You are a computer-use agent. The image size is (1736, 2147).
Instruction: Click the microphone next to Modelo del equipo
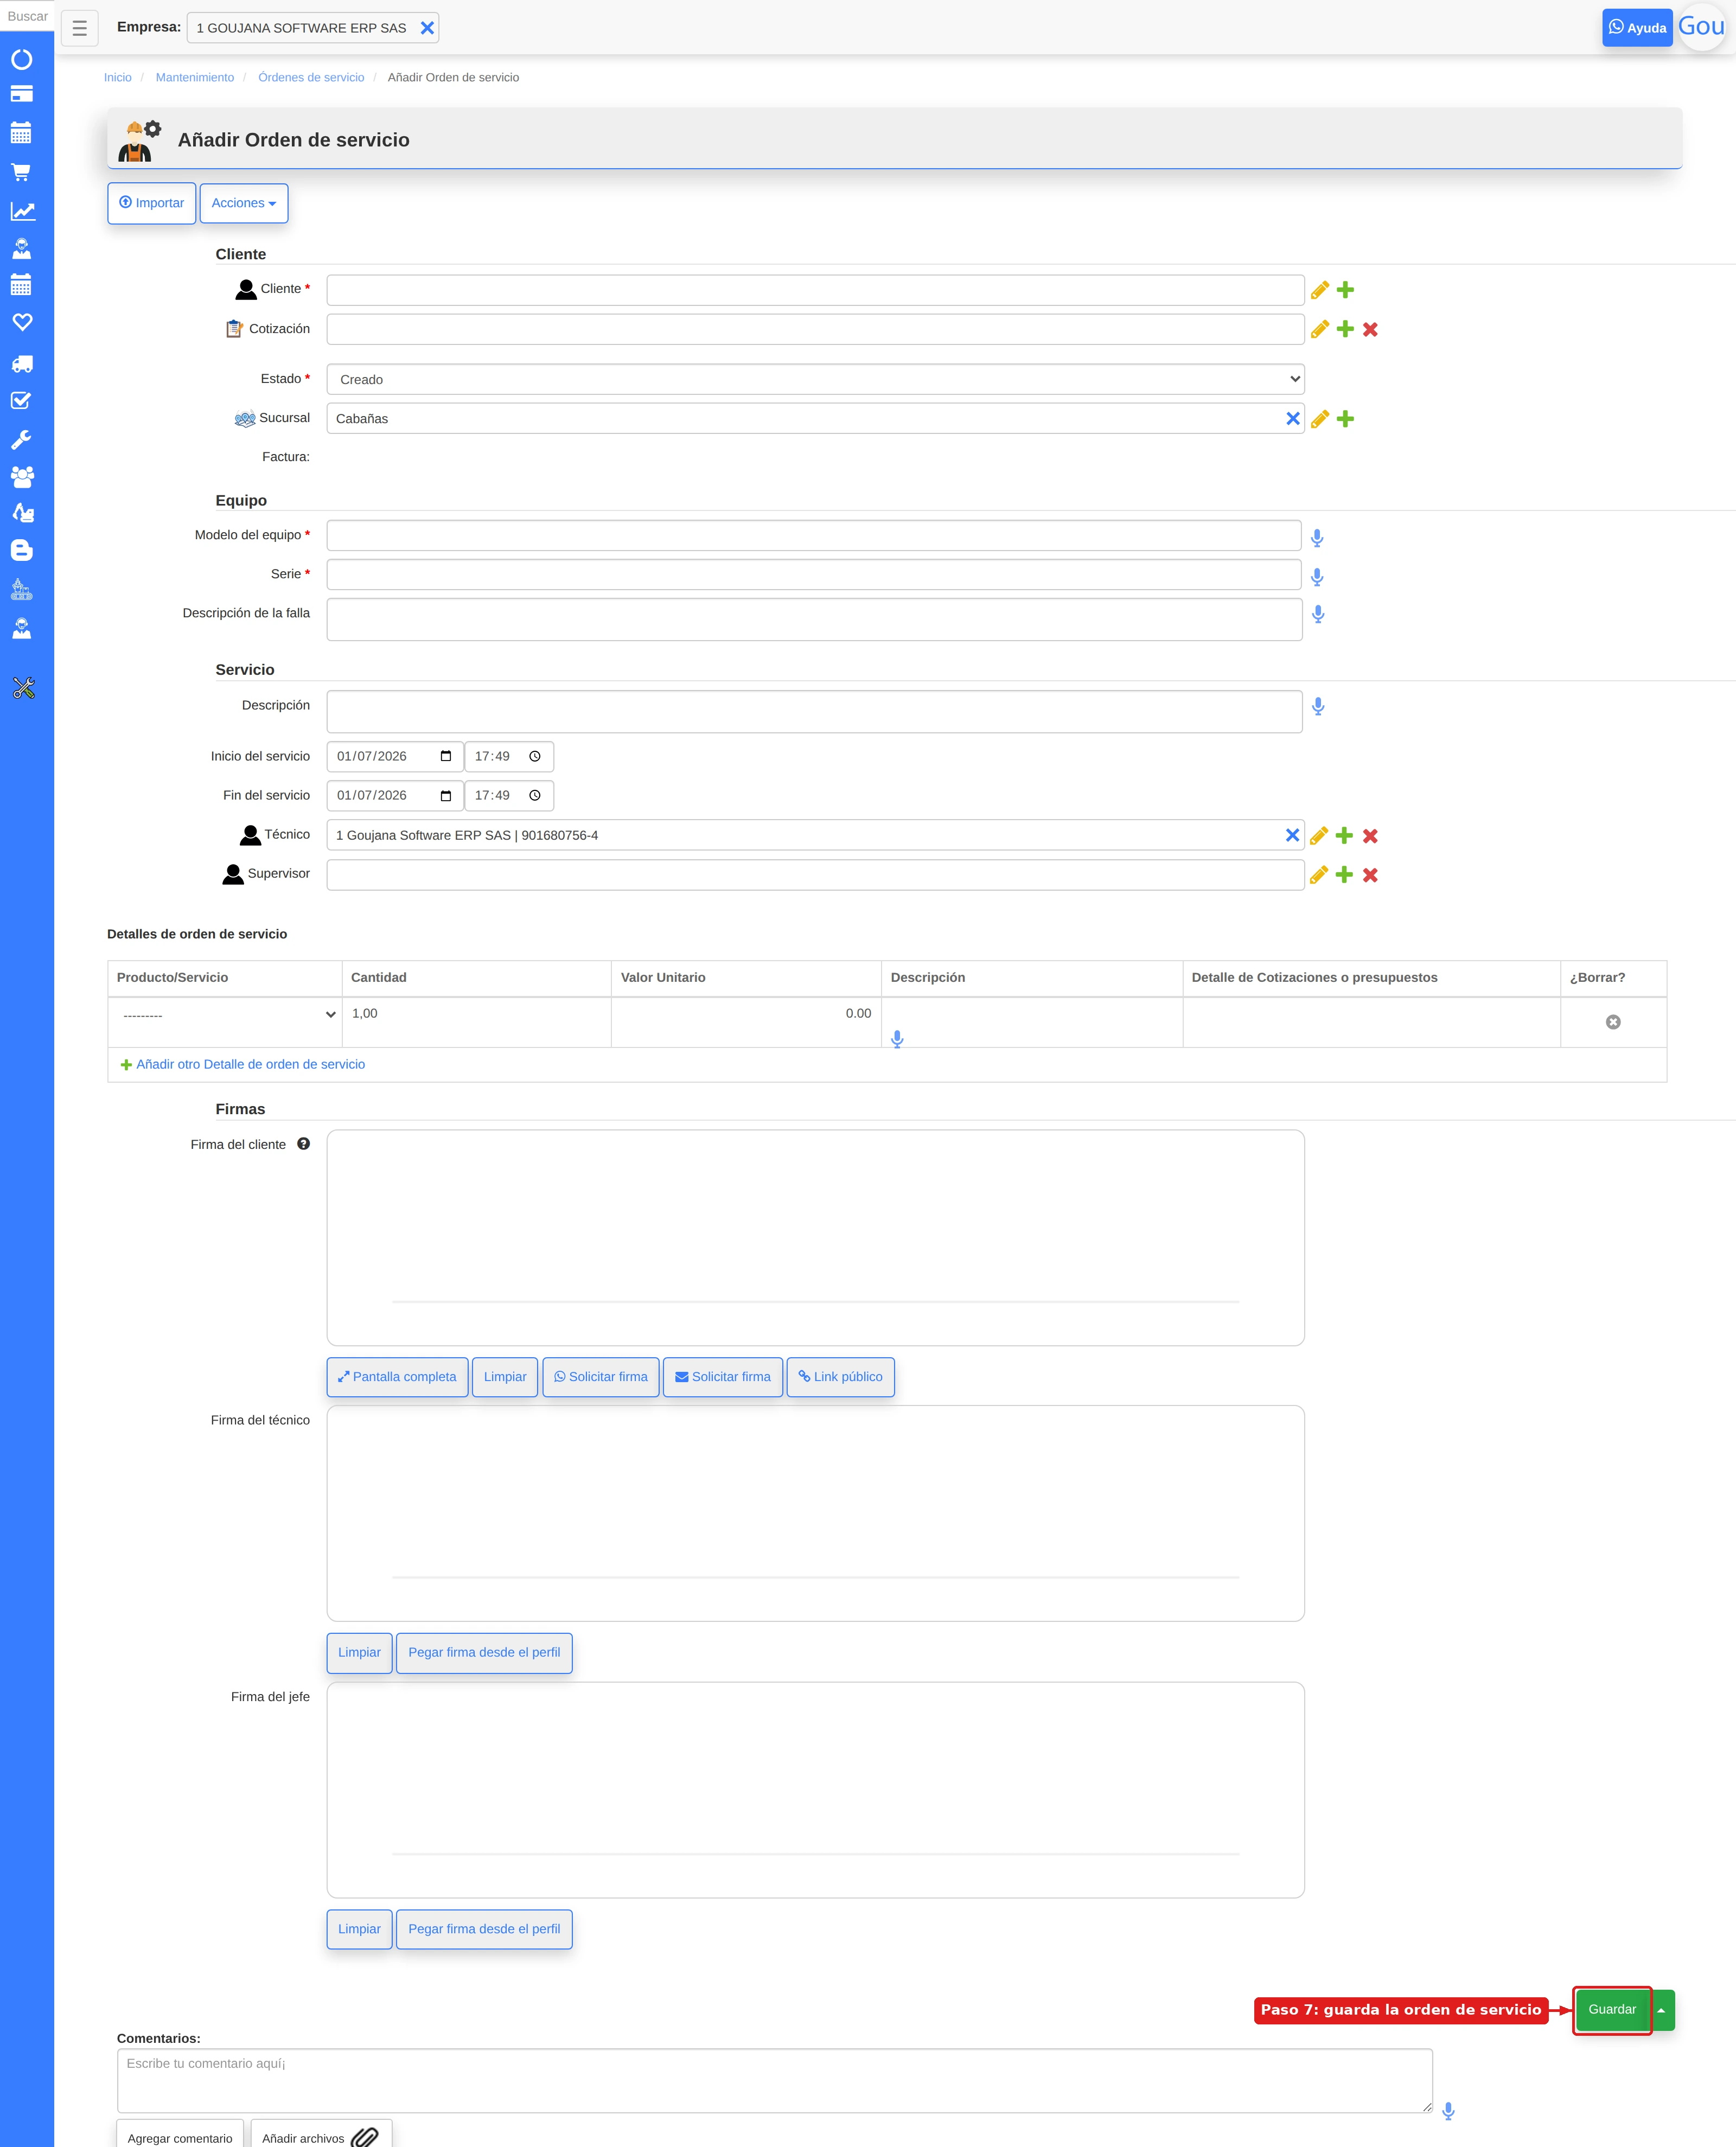click(1317, 538)
